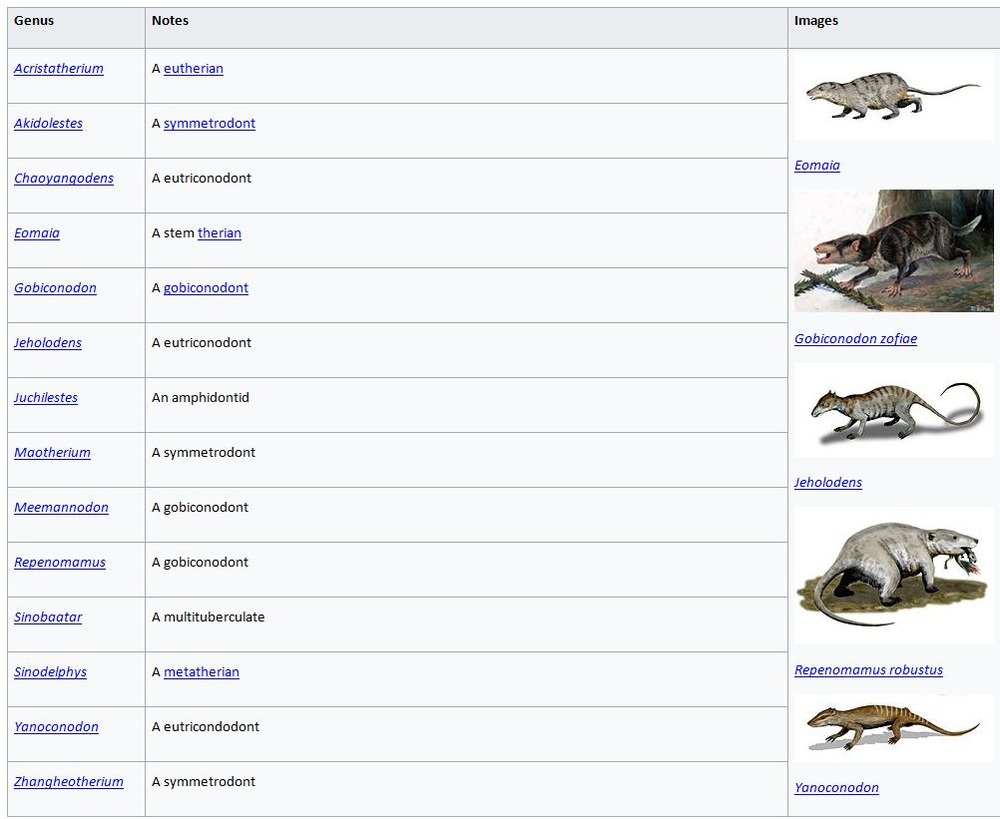Follow the Gobiconodon genus link
Viewport: 1000px width, 819px height.
pos(55,288)
